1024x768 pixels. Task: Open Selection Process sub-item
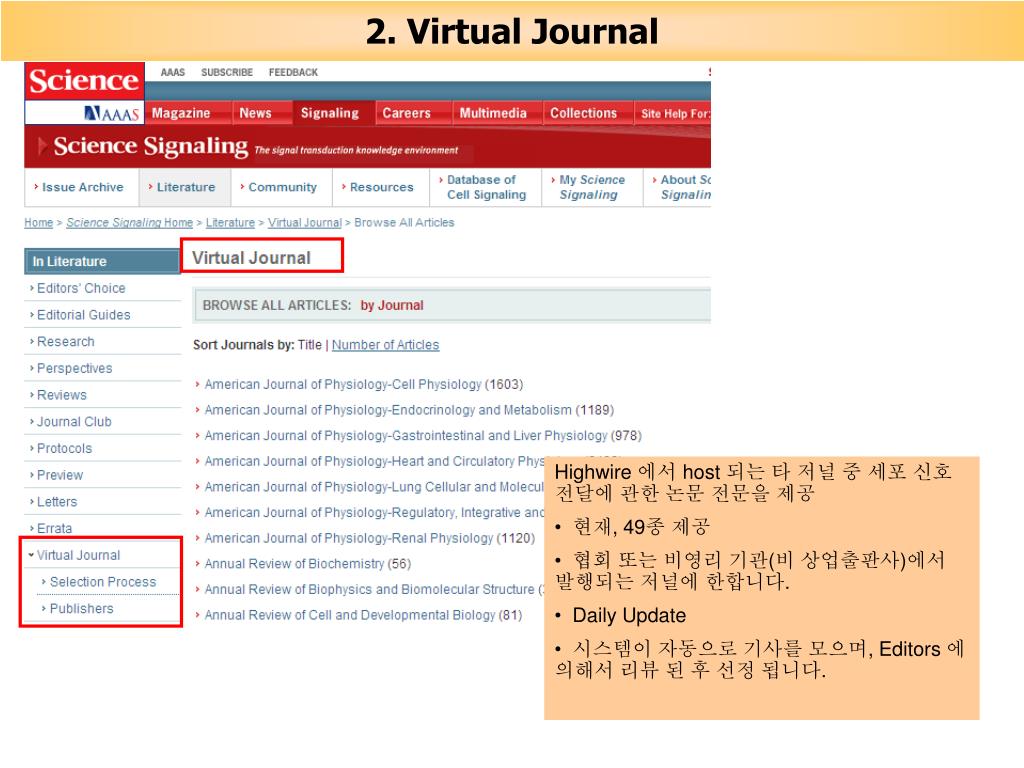[x=103, y=582]
